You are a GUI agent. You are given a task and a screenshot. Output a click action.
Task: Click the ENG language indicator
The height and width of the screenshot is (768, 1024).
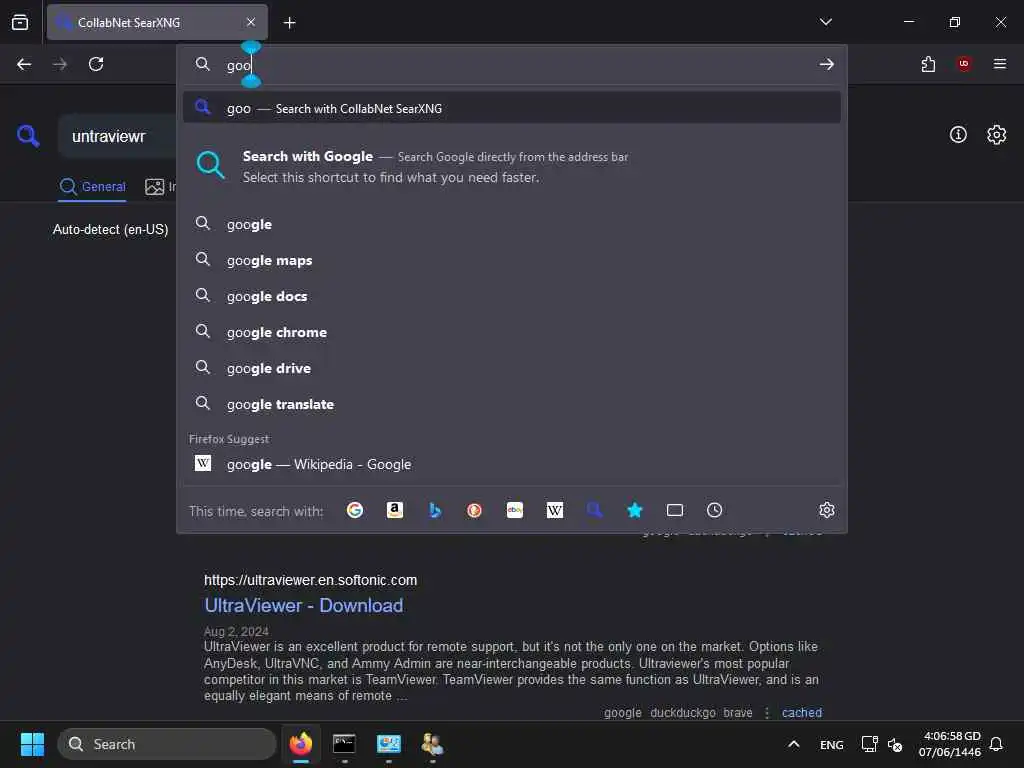[831, 744]
